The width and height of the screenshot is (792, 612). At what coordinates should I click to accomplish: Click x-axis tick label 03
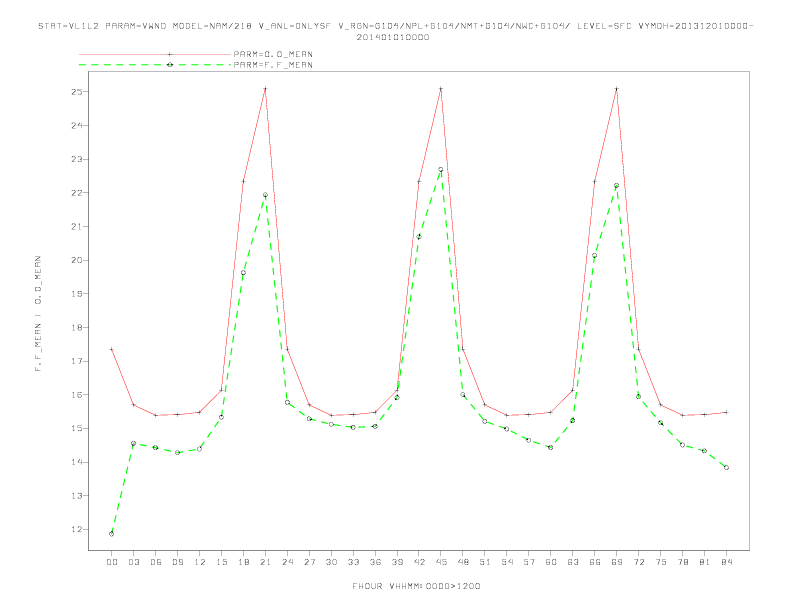tap(134, 562)
